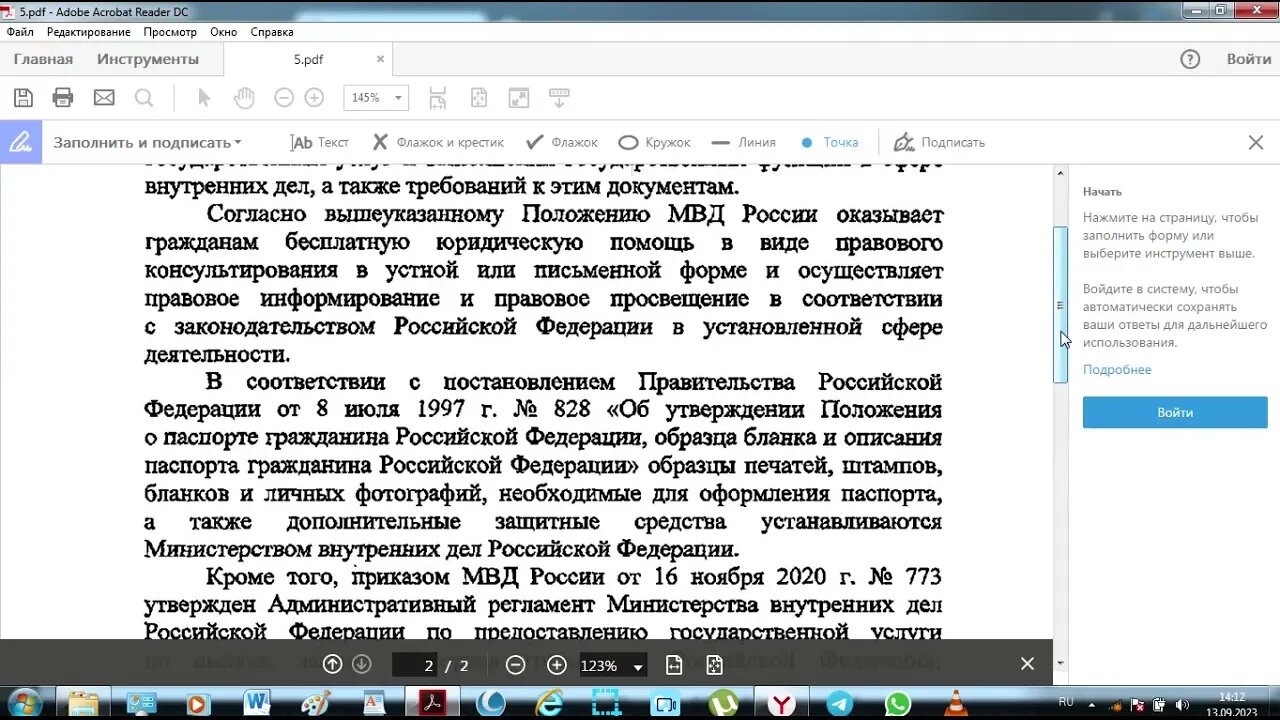Click the Подписать sign tool
Image resolution: width=1280 pixels, height=720 pixels.
[x=939, y=142]
